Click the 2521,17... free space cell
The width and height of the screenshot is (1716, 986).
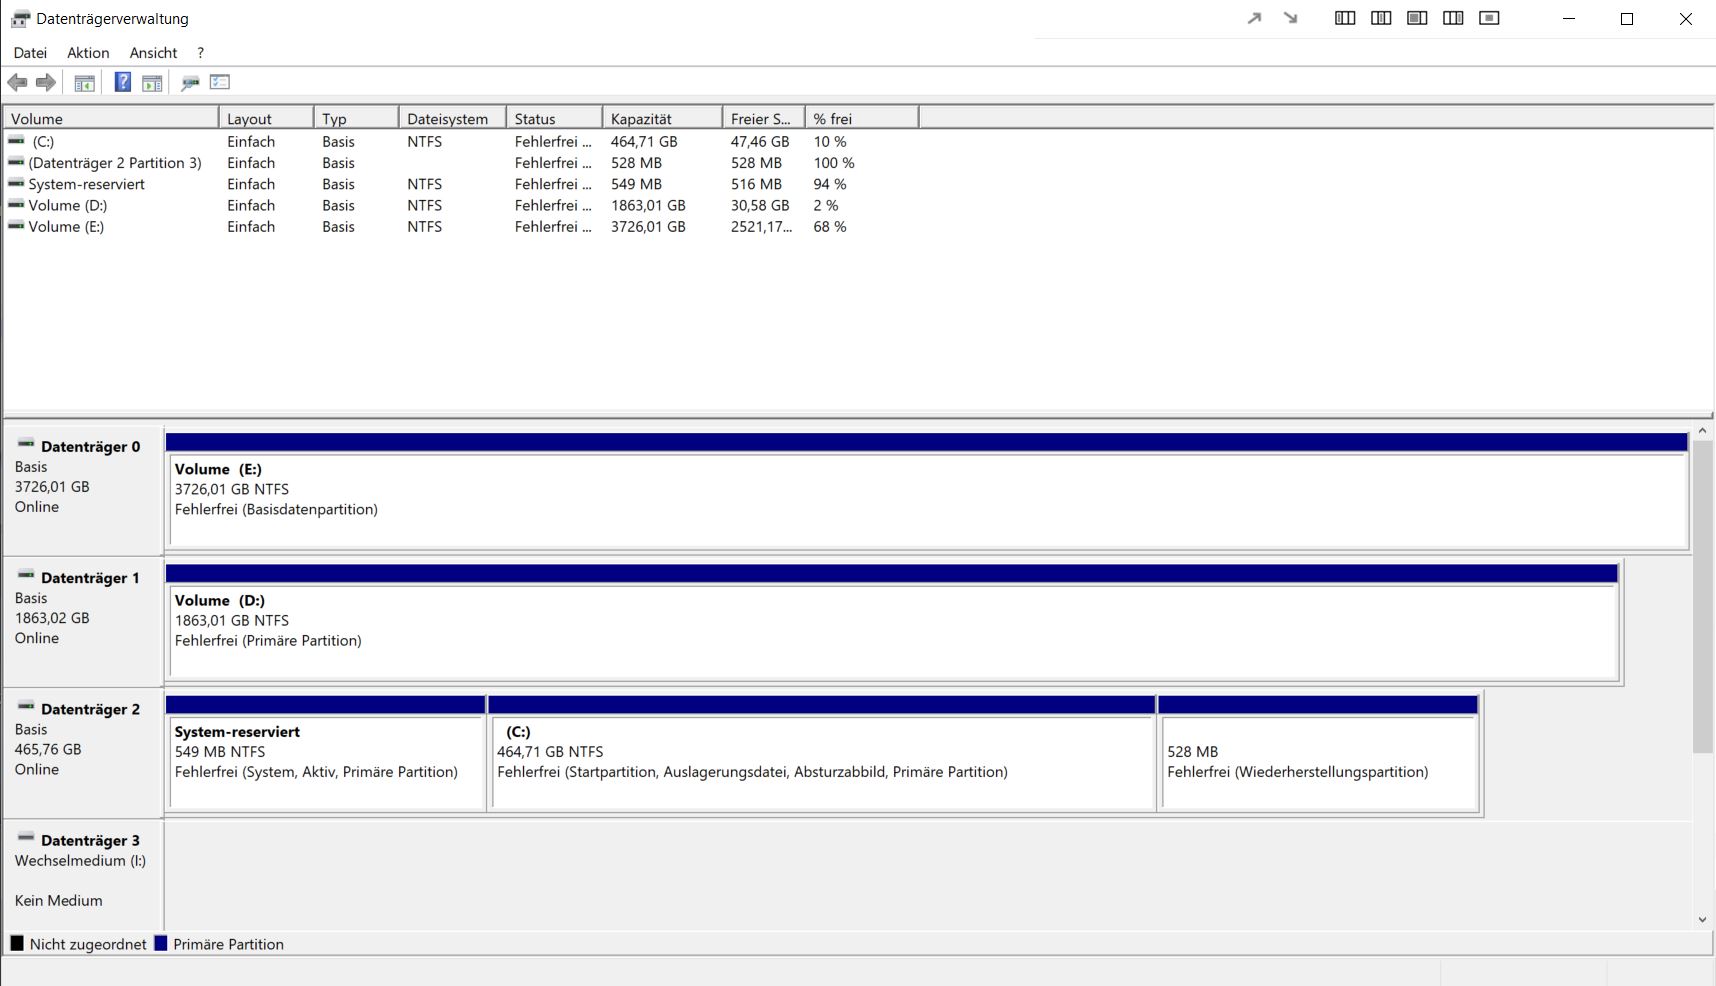(761, 226)
